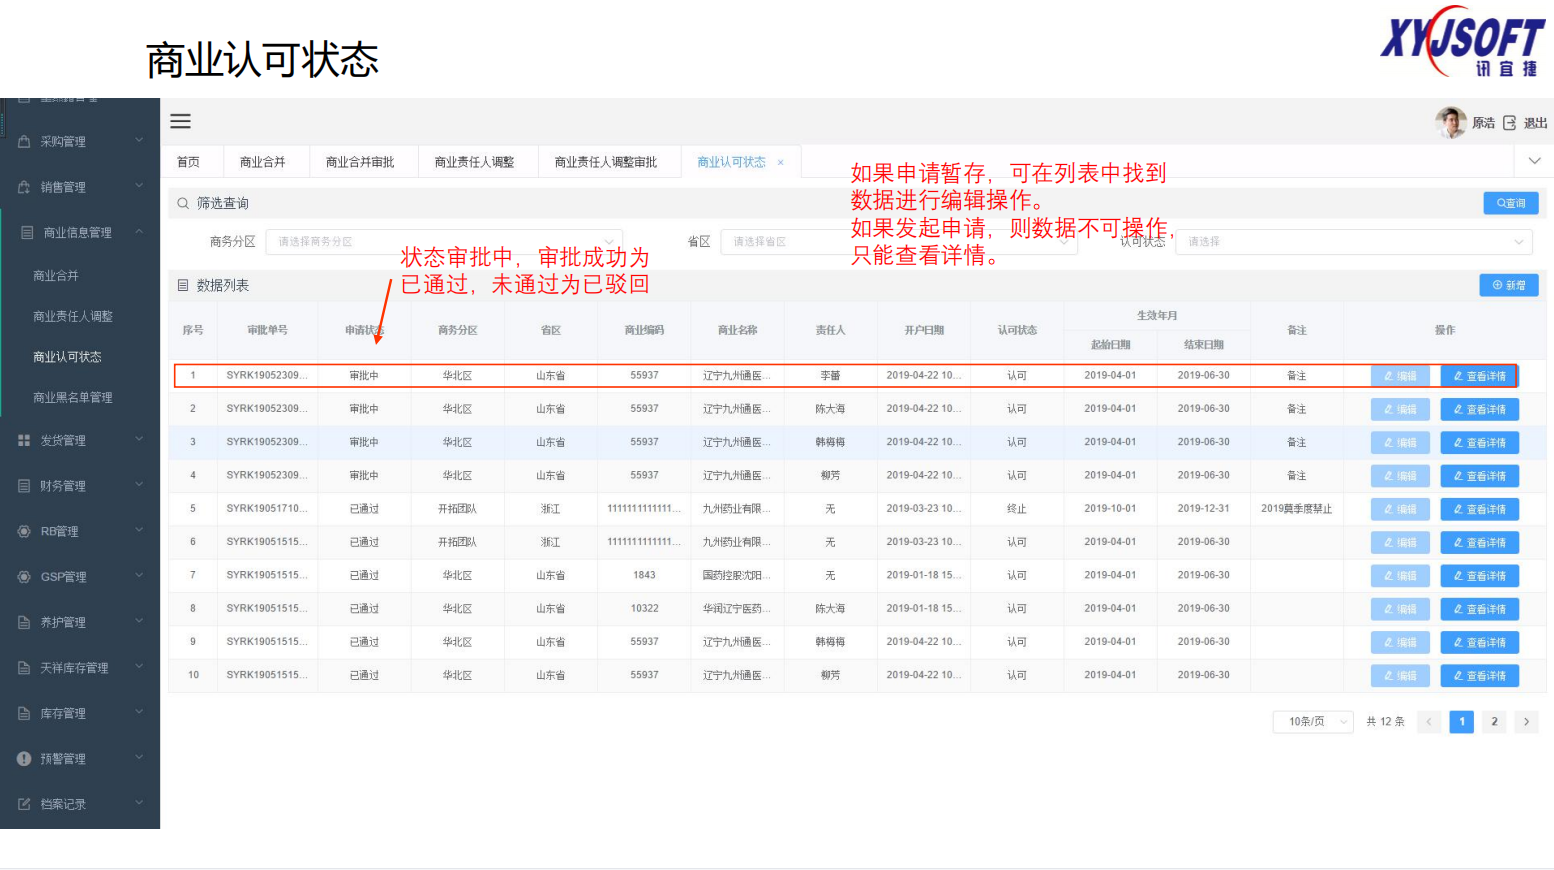1554x870 pixels.
Task: Click the 天祥库存管理 sidebar icon
Action: click(24, 668)
